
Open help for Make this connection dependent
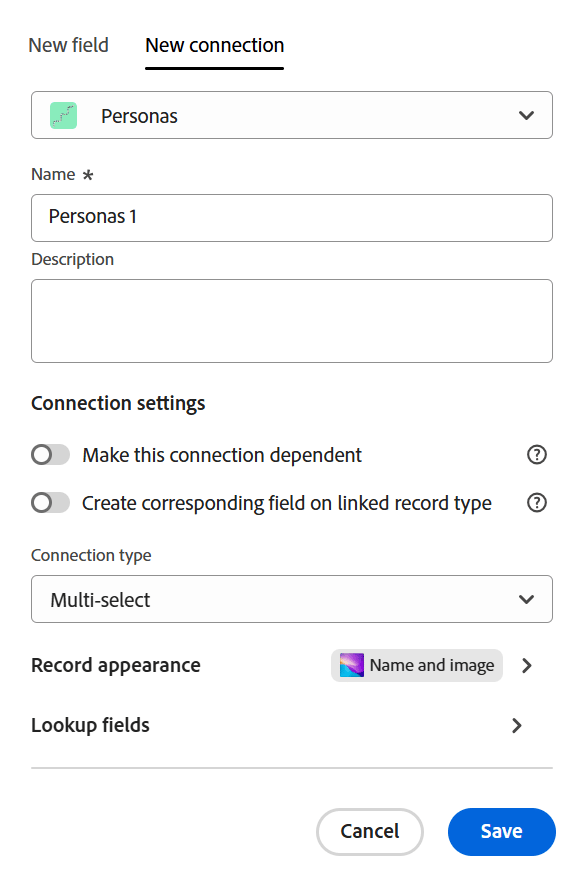pyautogui.click(x=536, y=454)
